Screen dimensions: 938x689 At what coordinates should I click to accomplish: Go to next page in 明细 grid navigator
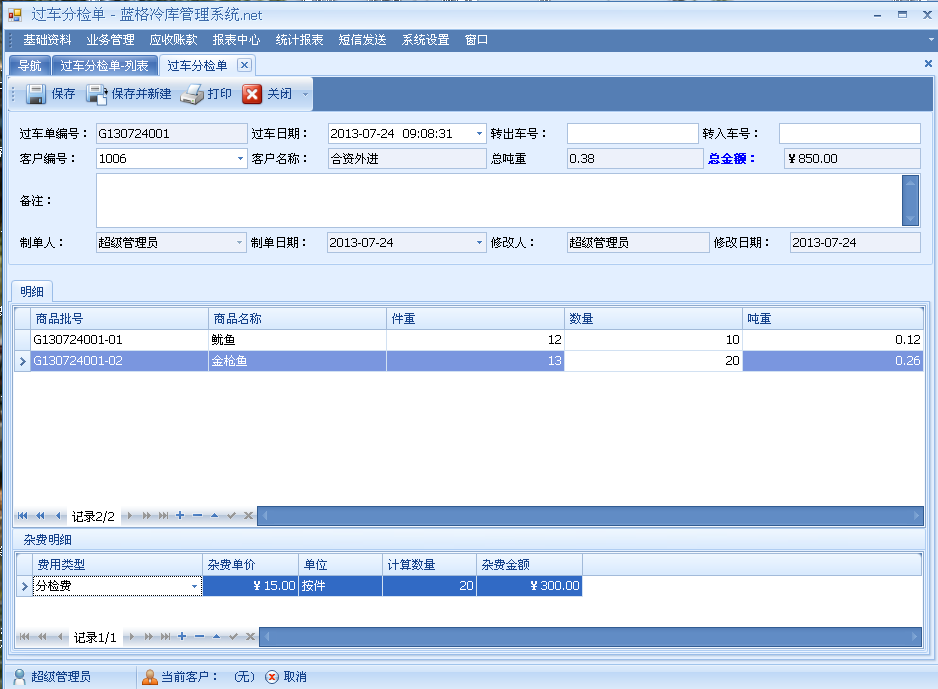pos(146,516)
